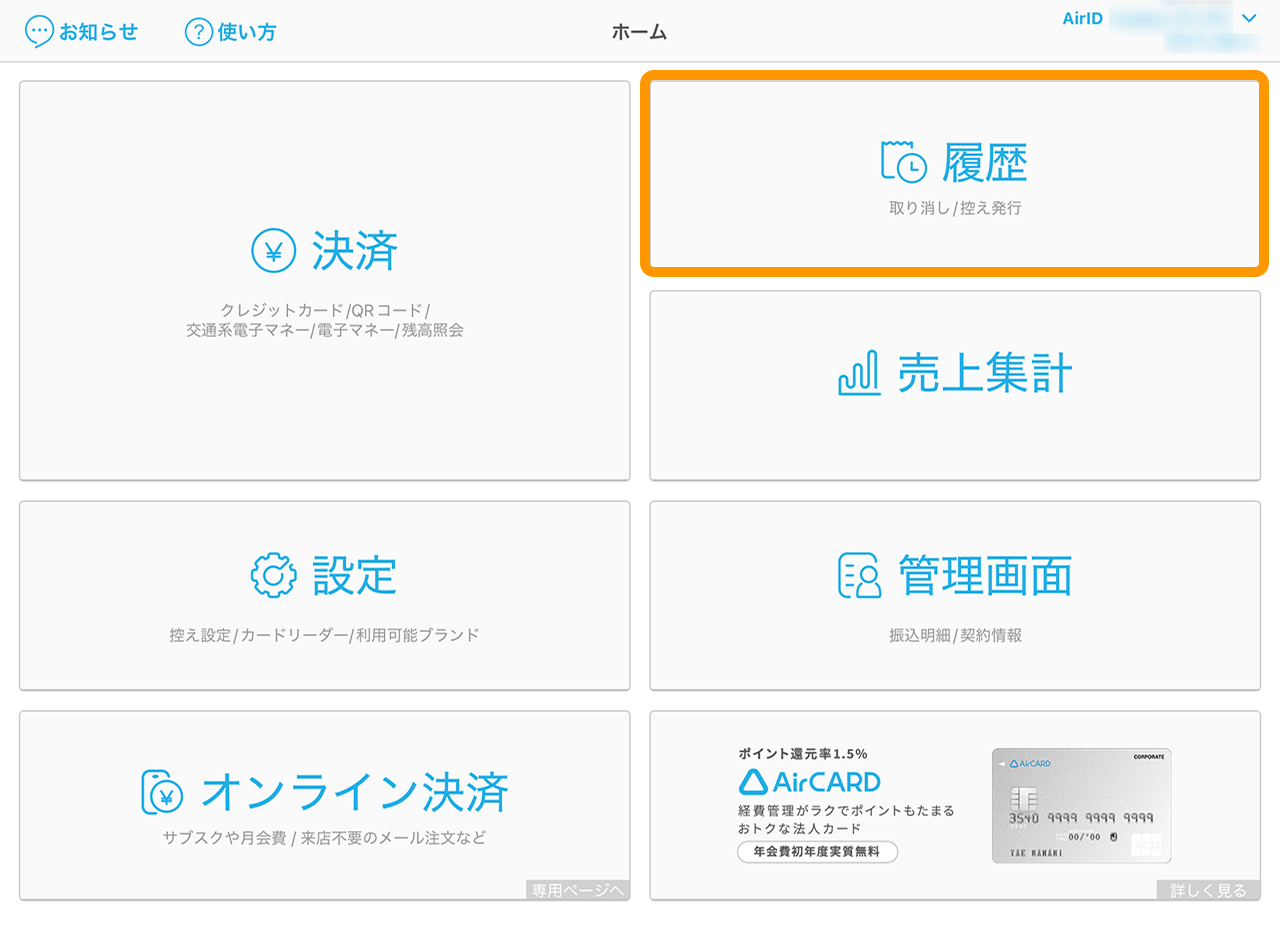Click the 詳しく見る link label
Image resolution: width=1280 pixels, height=937 pixels.
pos(1208,890)
